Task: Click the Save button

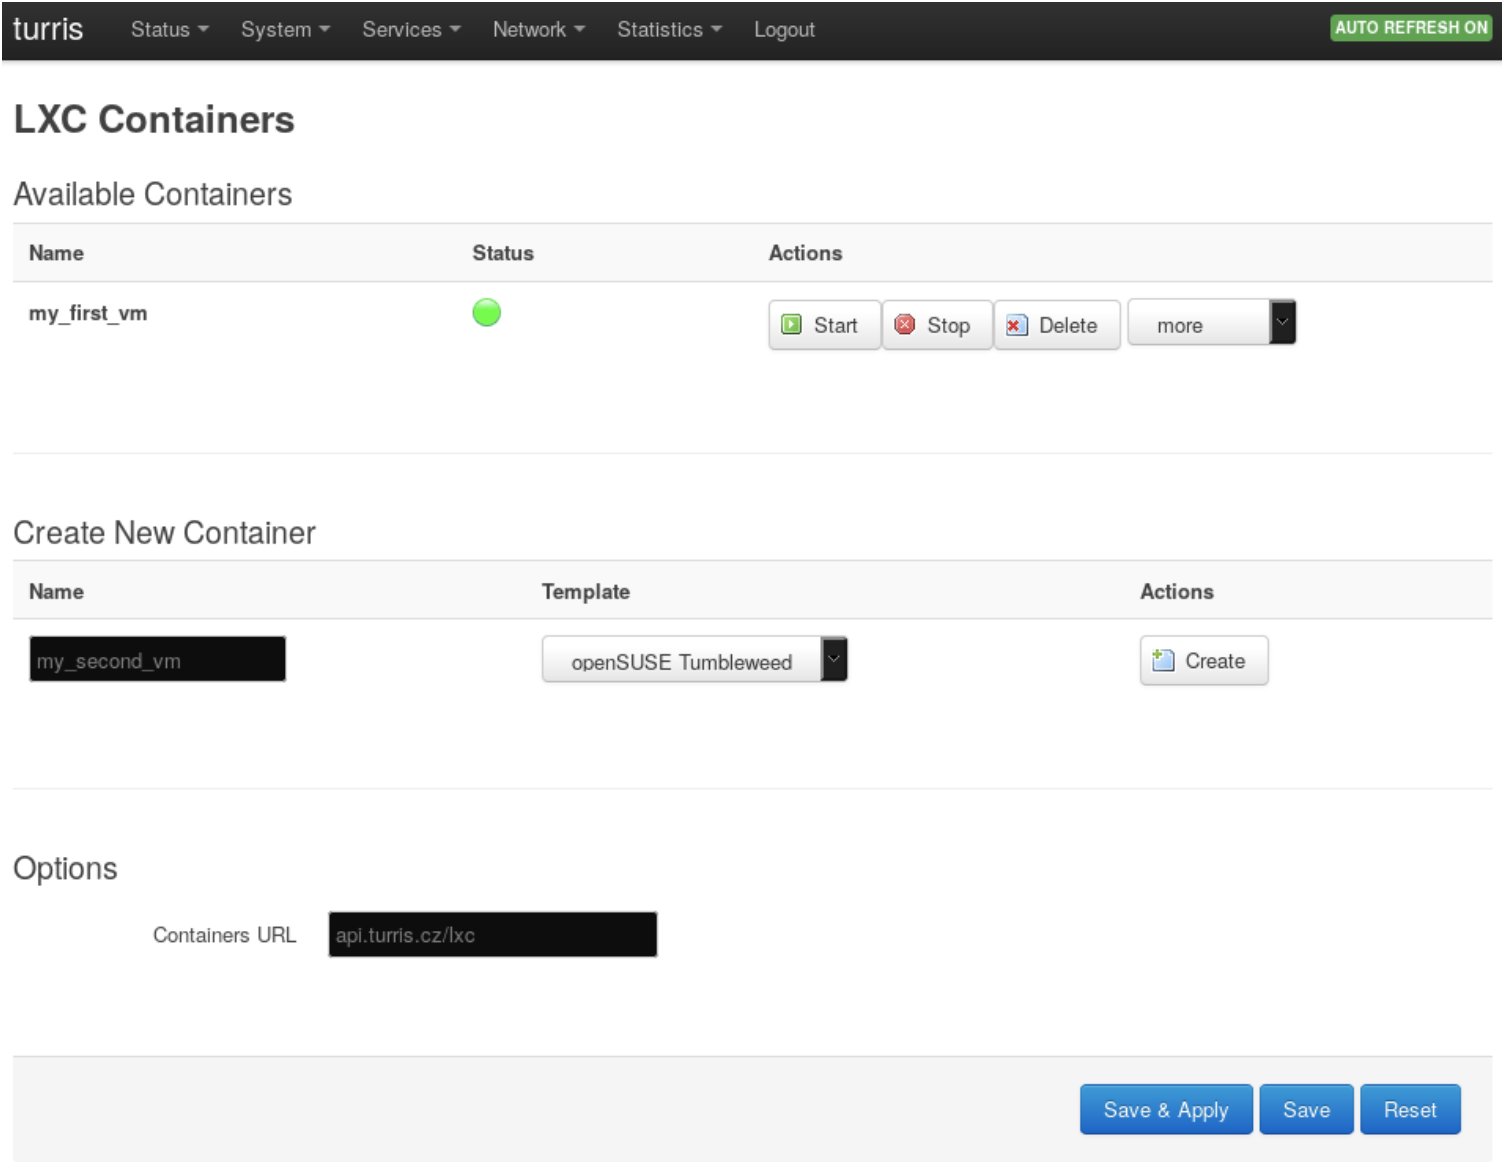Action: [x=1305, y=1110]
